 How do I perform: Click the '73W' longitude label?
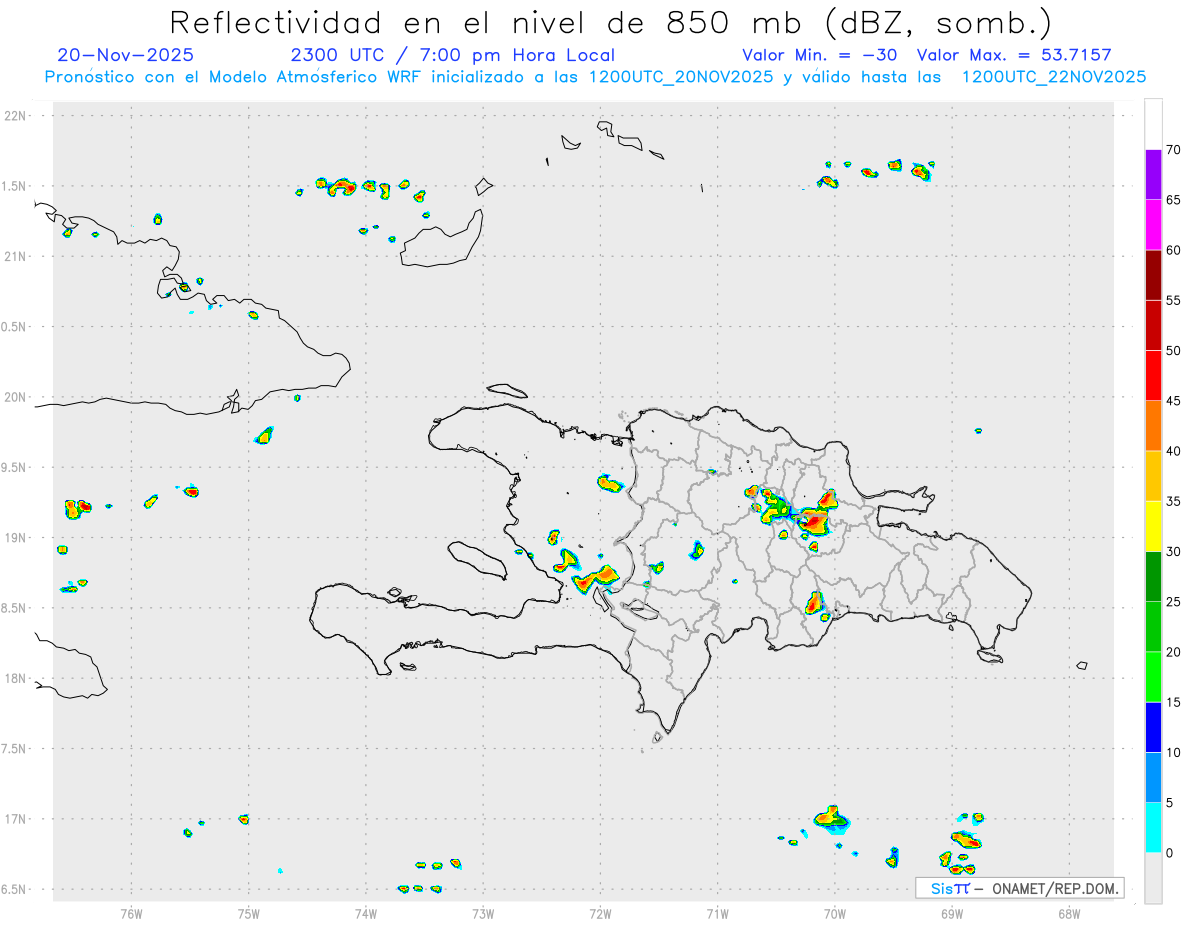click(483, 913)
